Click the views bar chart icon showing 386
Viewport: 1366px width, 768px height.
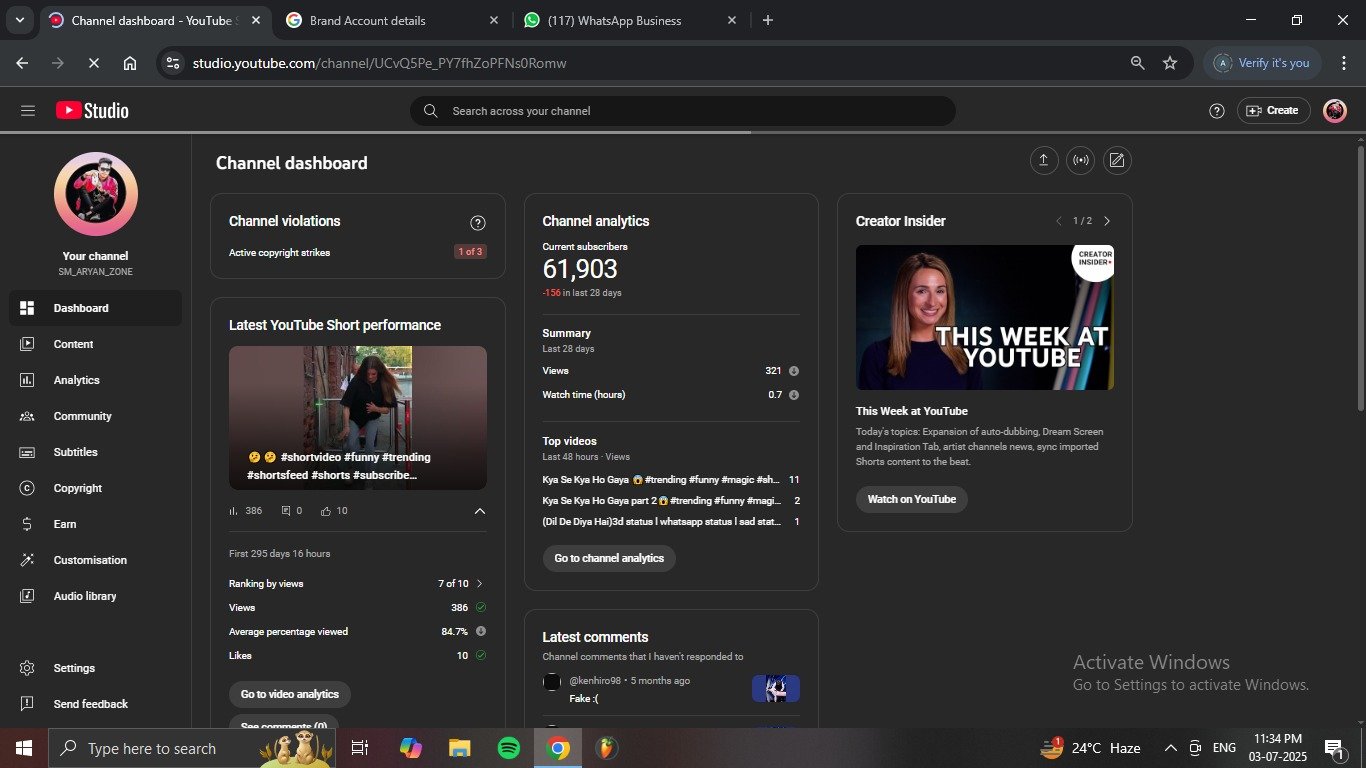click(x=234, y=511)
